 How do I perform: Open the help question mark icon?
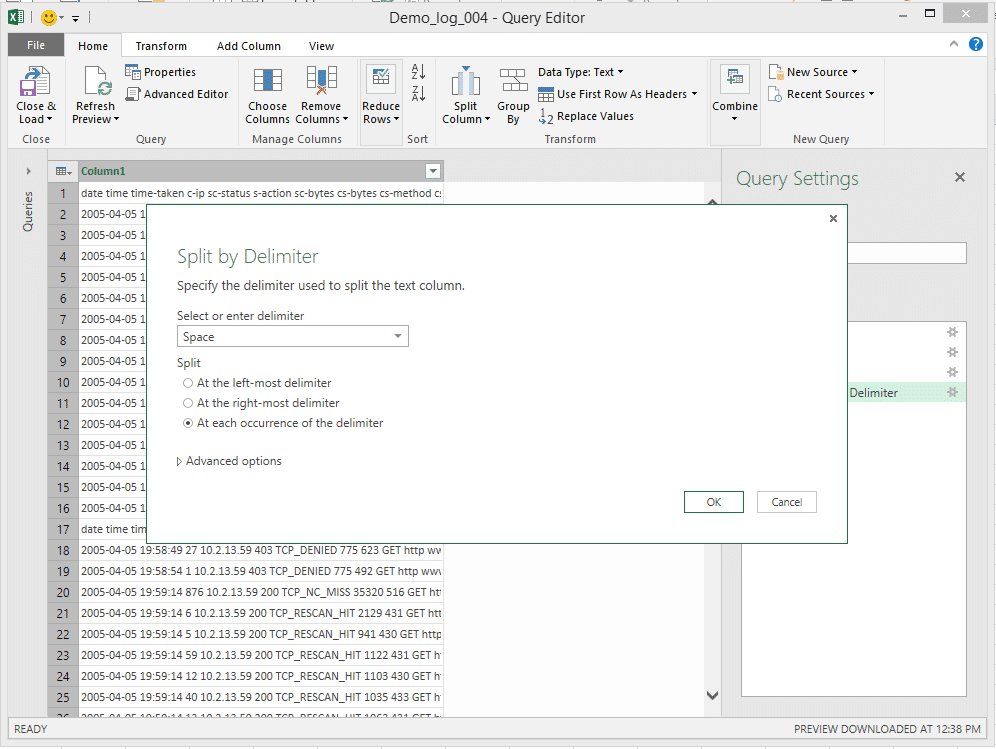click(x=976, y=44)
